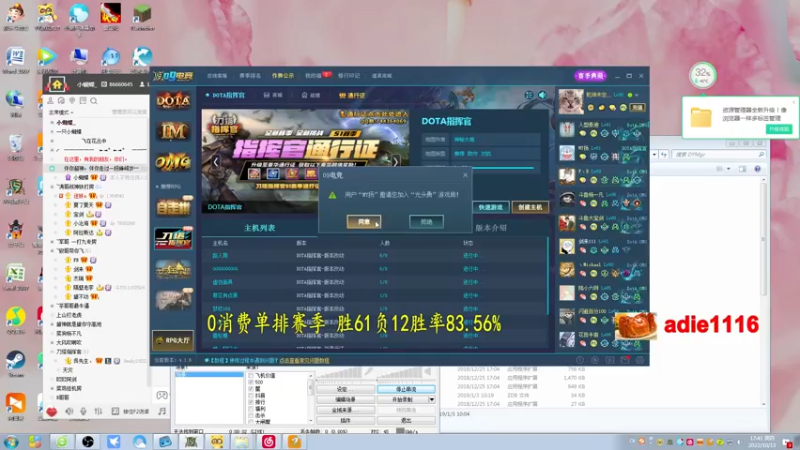Screen dimensions: 800x450
Task: Toggle the 福利 source checkbox
Action: pos(251,409)
